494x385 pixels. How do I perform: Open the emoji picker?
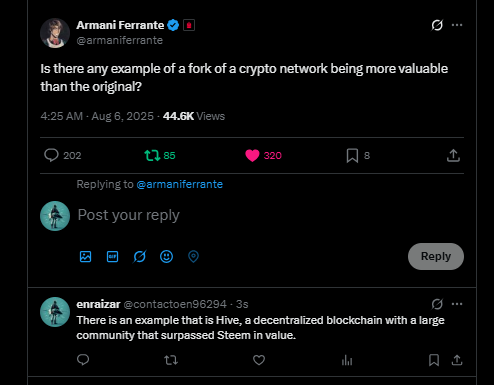coord(166,256)
